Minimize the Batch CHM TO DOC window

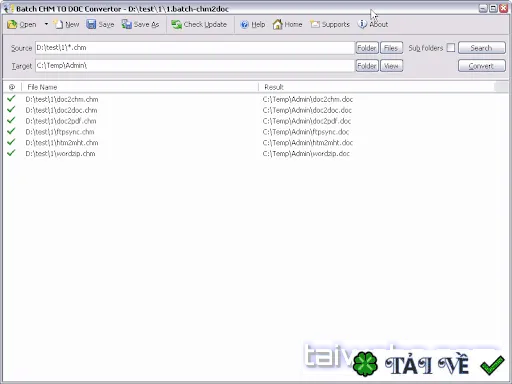(483, 8)
